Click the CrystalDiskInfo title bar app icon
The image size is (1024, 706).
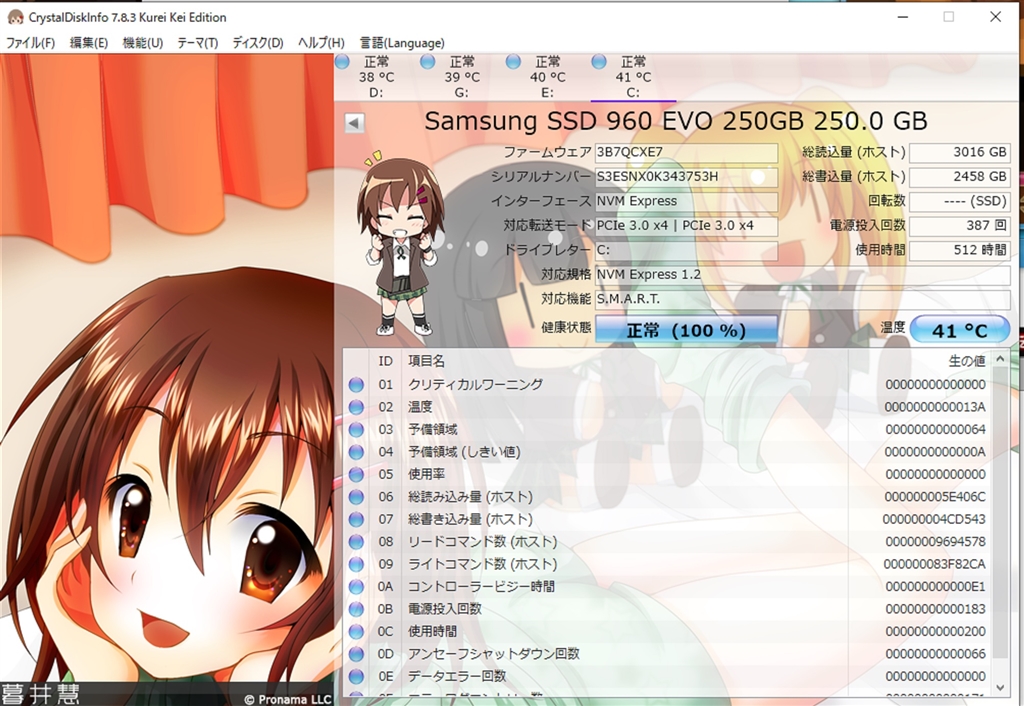pyautogui.click(x=15, y=17)
